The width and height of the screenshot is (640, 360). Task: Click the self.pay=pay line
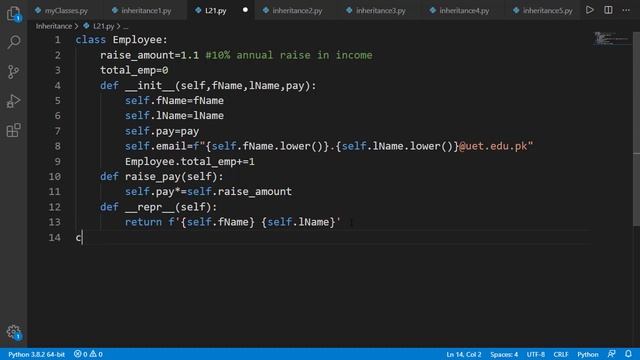point(162,131)
